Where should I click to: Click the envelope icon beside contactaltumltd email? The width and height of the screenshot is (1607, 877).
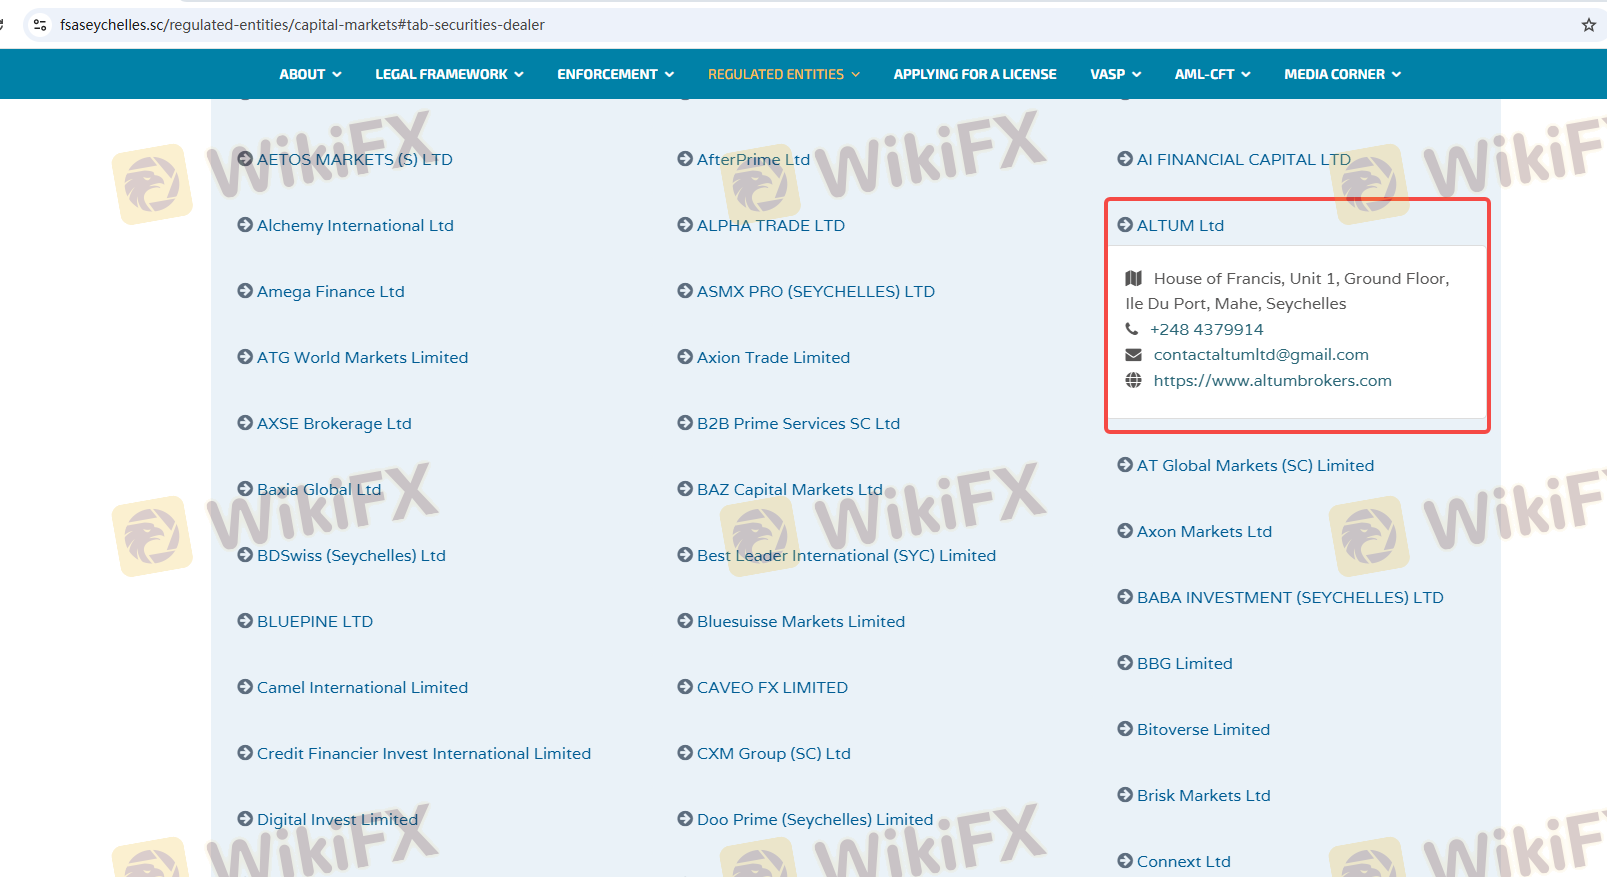point(1133,355)
